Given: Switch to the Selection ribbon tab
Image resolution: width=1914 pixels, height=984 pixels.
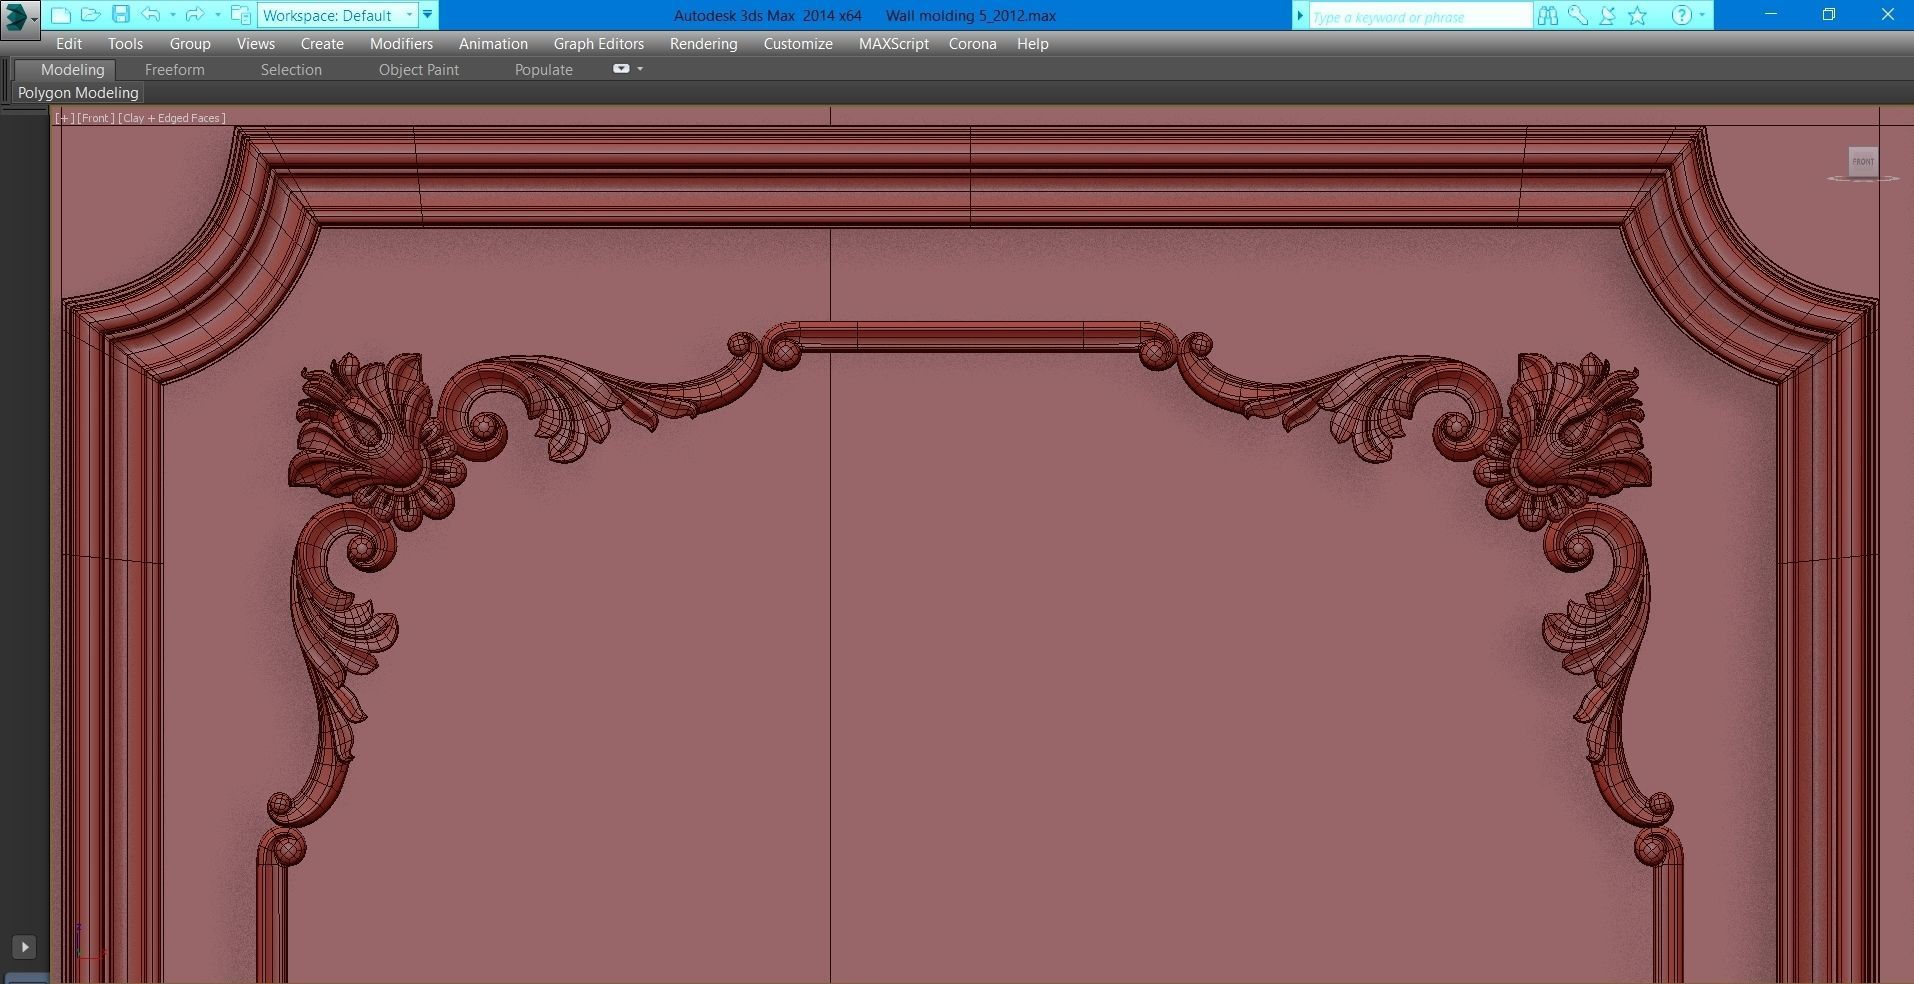Looking at the screenshot, I should 291,70.
